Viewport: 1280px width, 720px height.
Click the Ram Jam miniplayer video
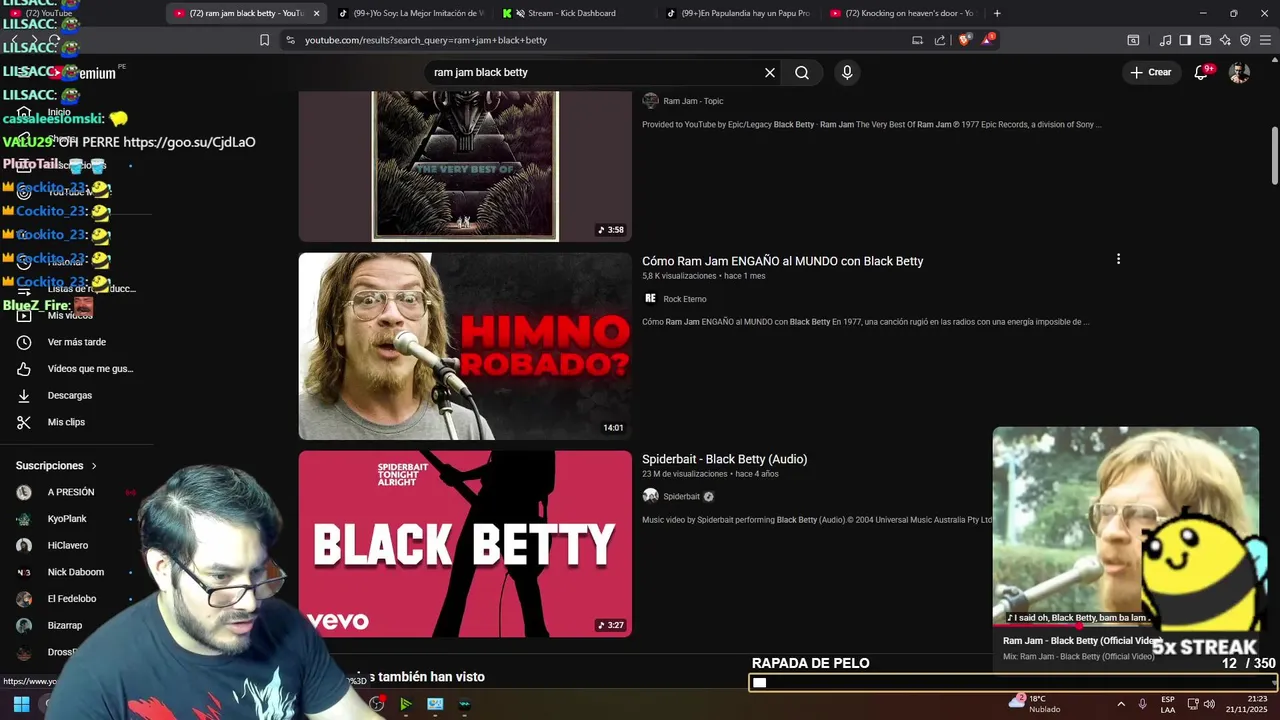tap(1126, 526)
